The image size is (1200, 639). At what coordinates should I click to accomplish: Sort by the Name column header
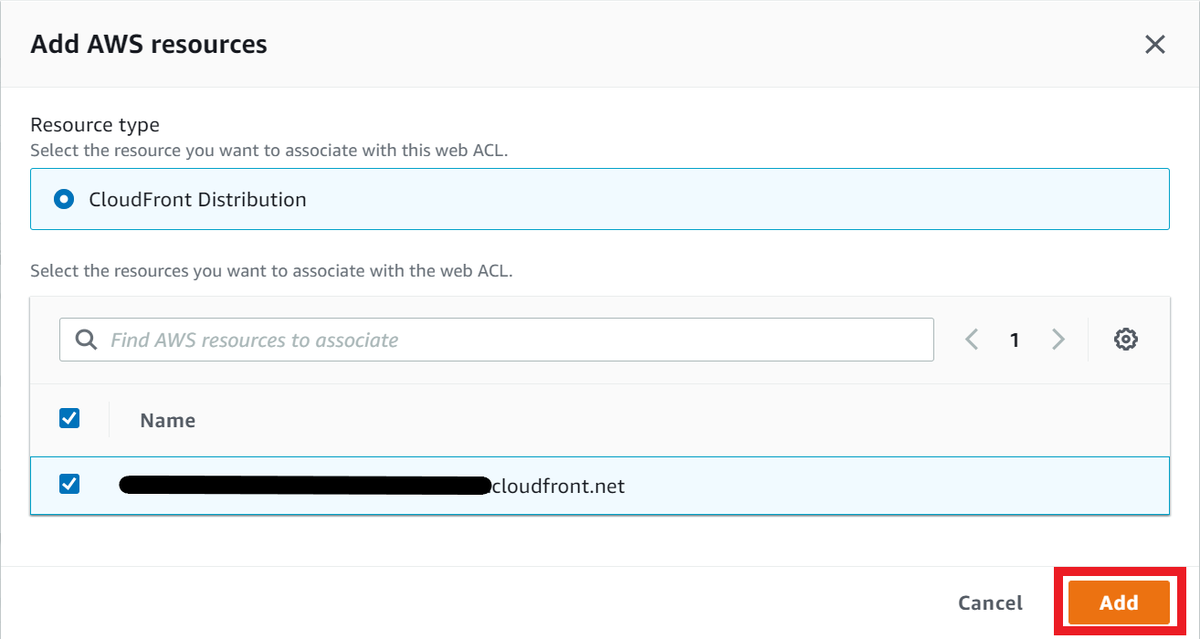point(168,420)
